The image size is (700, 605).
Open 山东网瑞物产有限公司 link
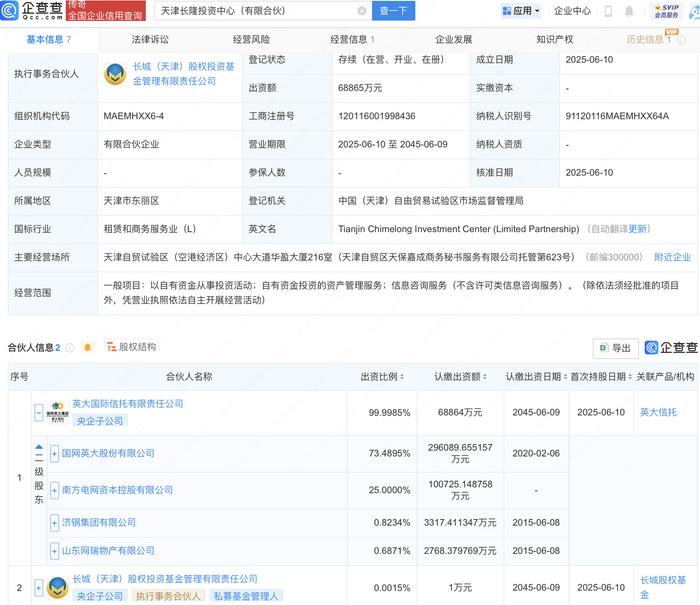coord(108,551)
